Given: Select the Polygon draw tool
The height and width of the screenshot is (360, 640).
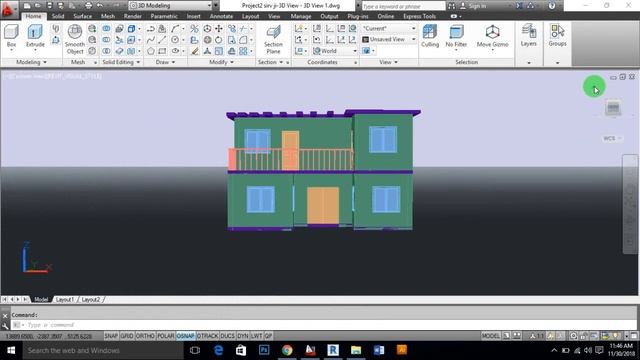Looking at the screenshot, I should pos(151,51).
